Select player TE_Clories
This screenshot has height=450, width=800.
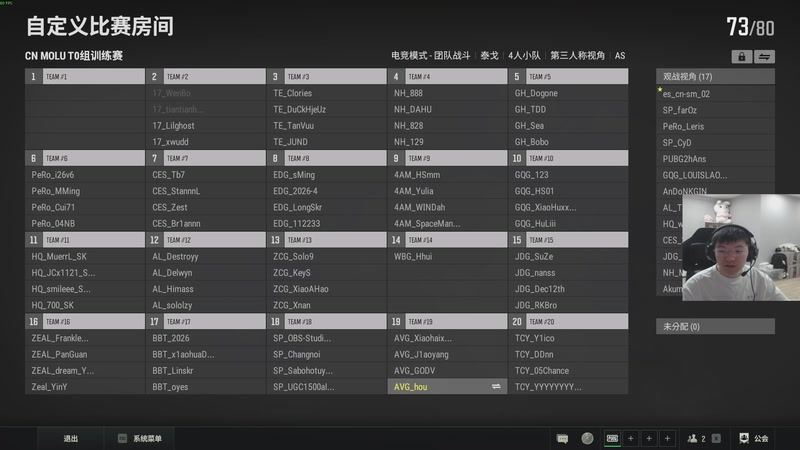click(x=327, y=93)
